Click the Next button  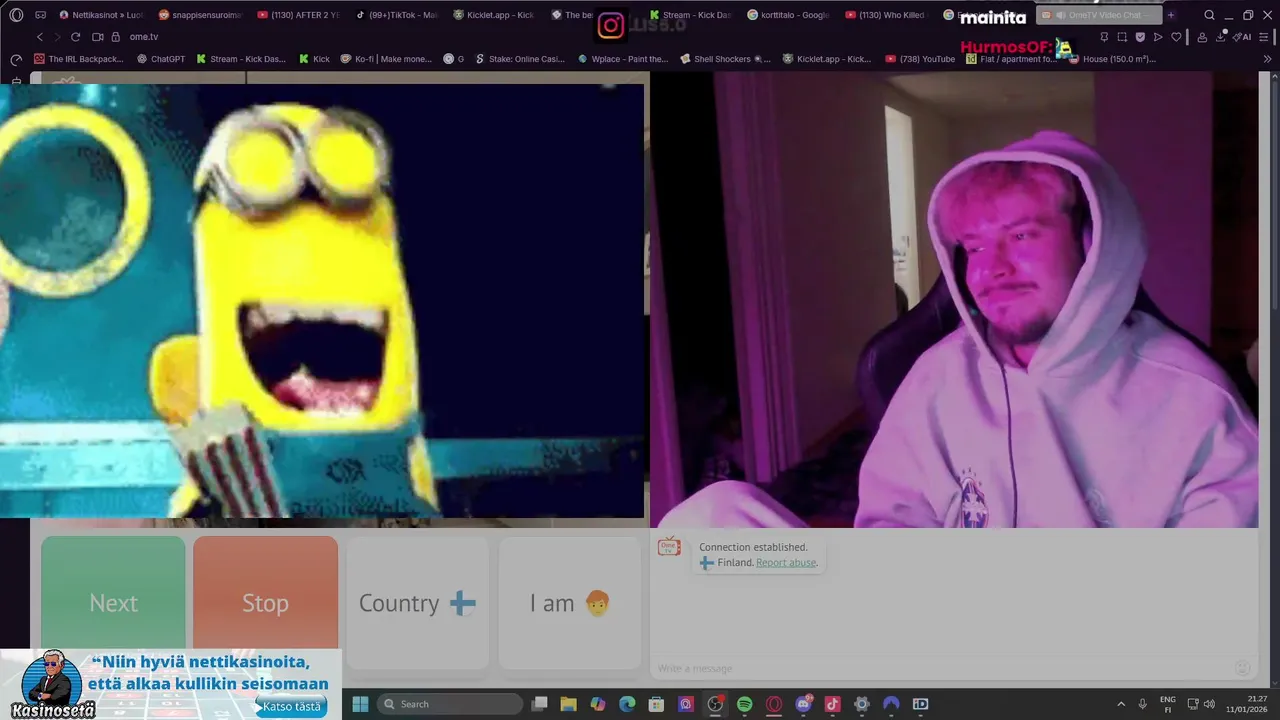(113, 603)
